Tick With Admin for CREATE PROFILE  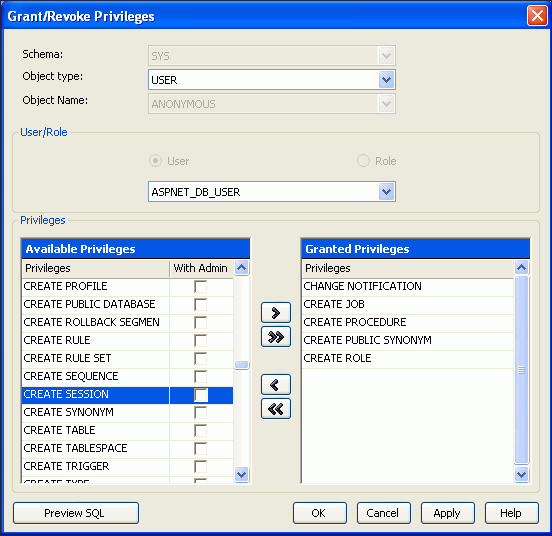200,286
